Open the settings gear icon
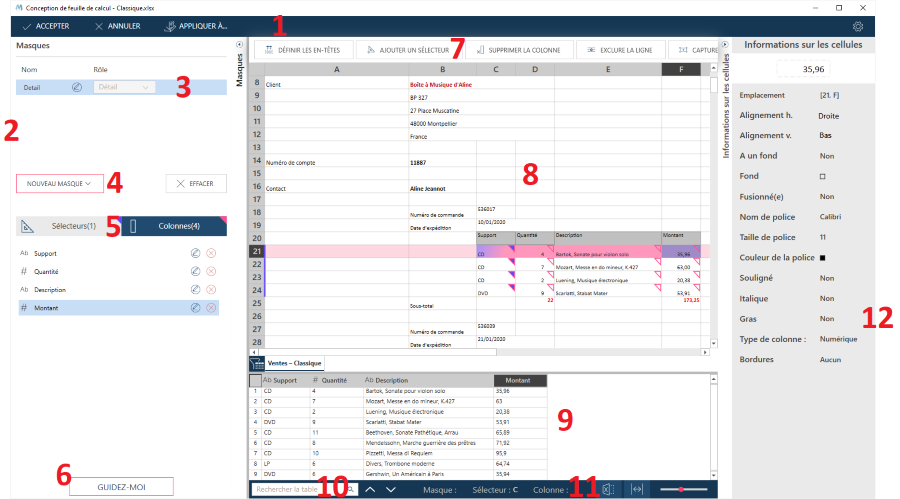The image size is (900, 499). pos(858,26)
